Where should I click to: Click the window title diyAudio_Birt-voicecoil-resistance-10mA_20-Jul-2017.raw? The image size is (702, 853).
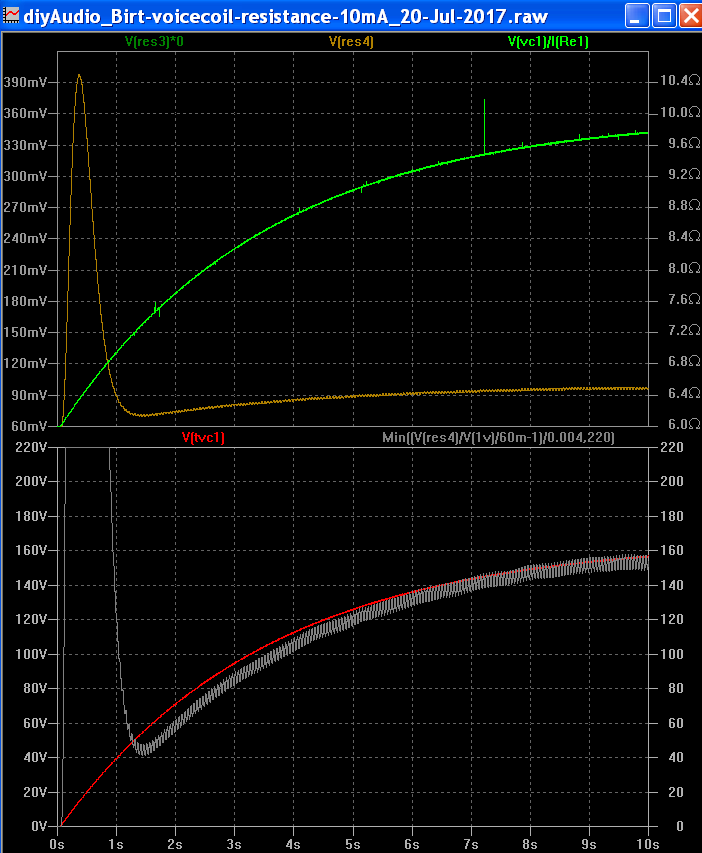pyautogui.click(x=286, y=16)
